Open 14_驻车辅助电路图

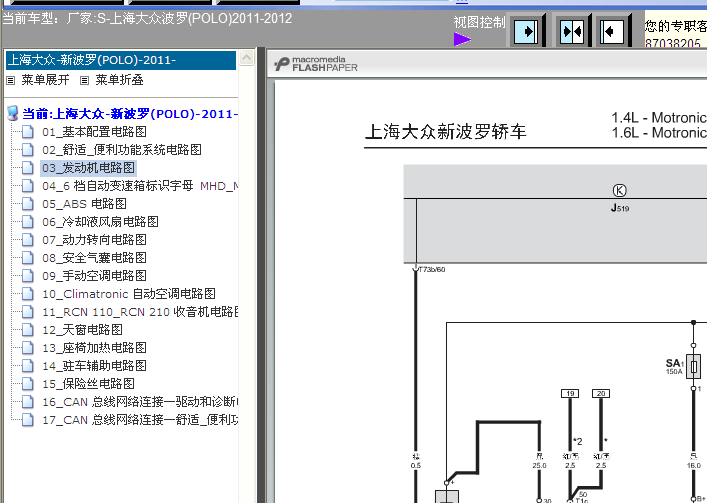click(94, 366)
